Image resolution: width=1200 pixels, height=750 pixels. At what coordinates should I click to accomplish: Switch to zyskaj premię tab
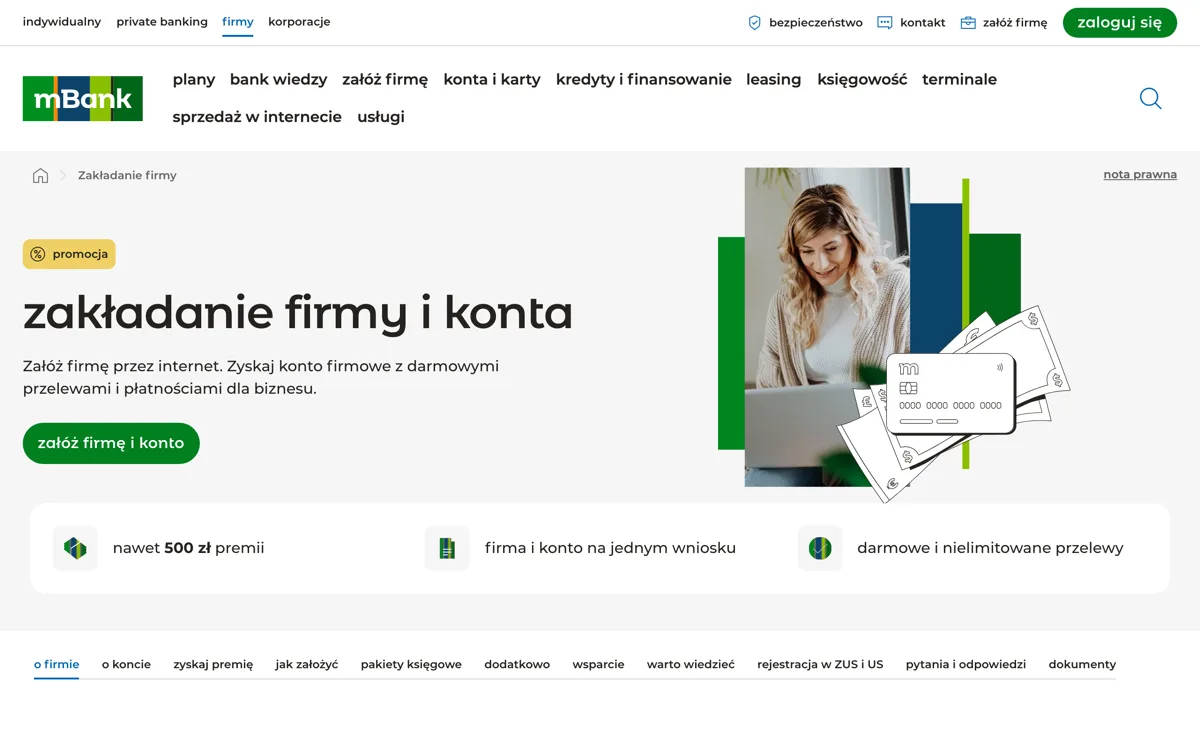(213, 664)
